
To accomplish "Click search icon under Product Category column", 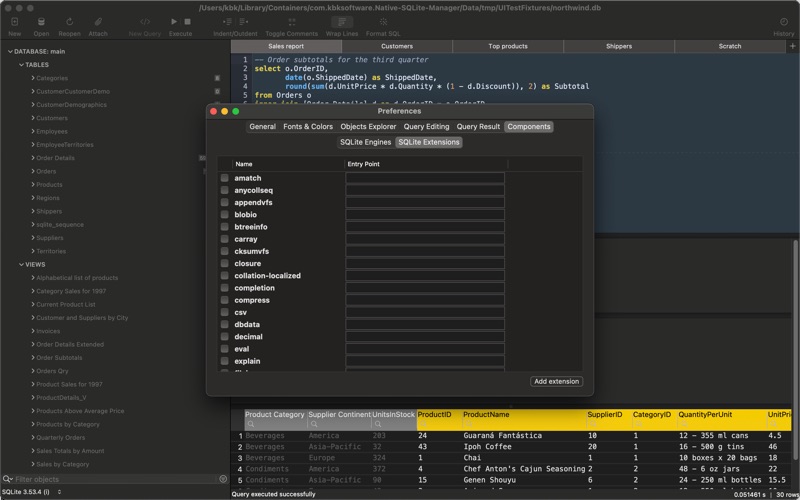I will [x=250, y=424].
